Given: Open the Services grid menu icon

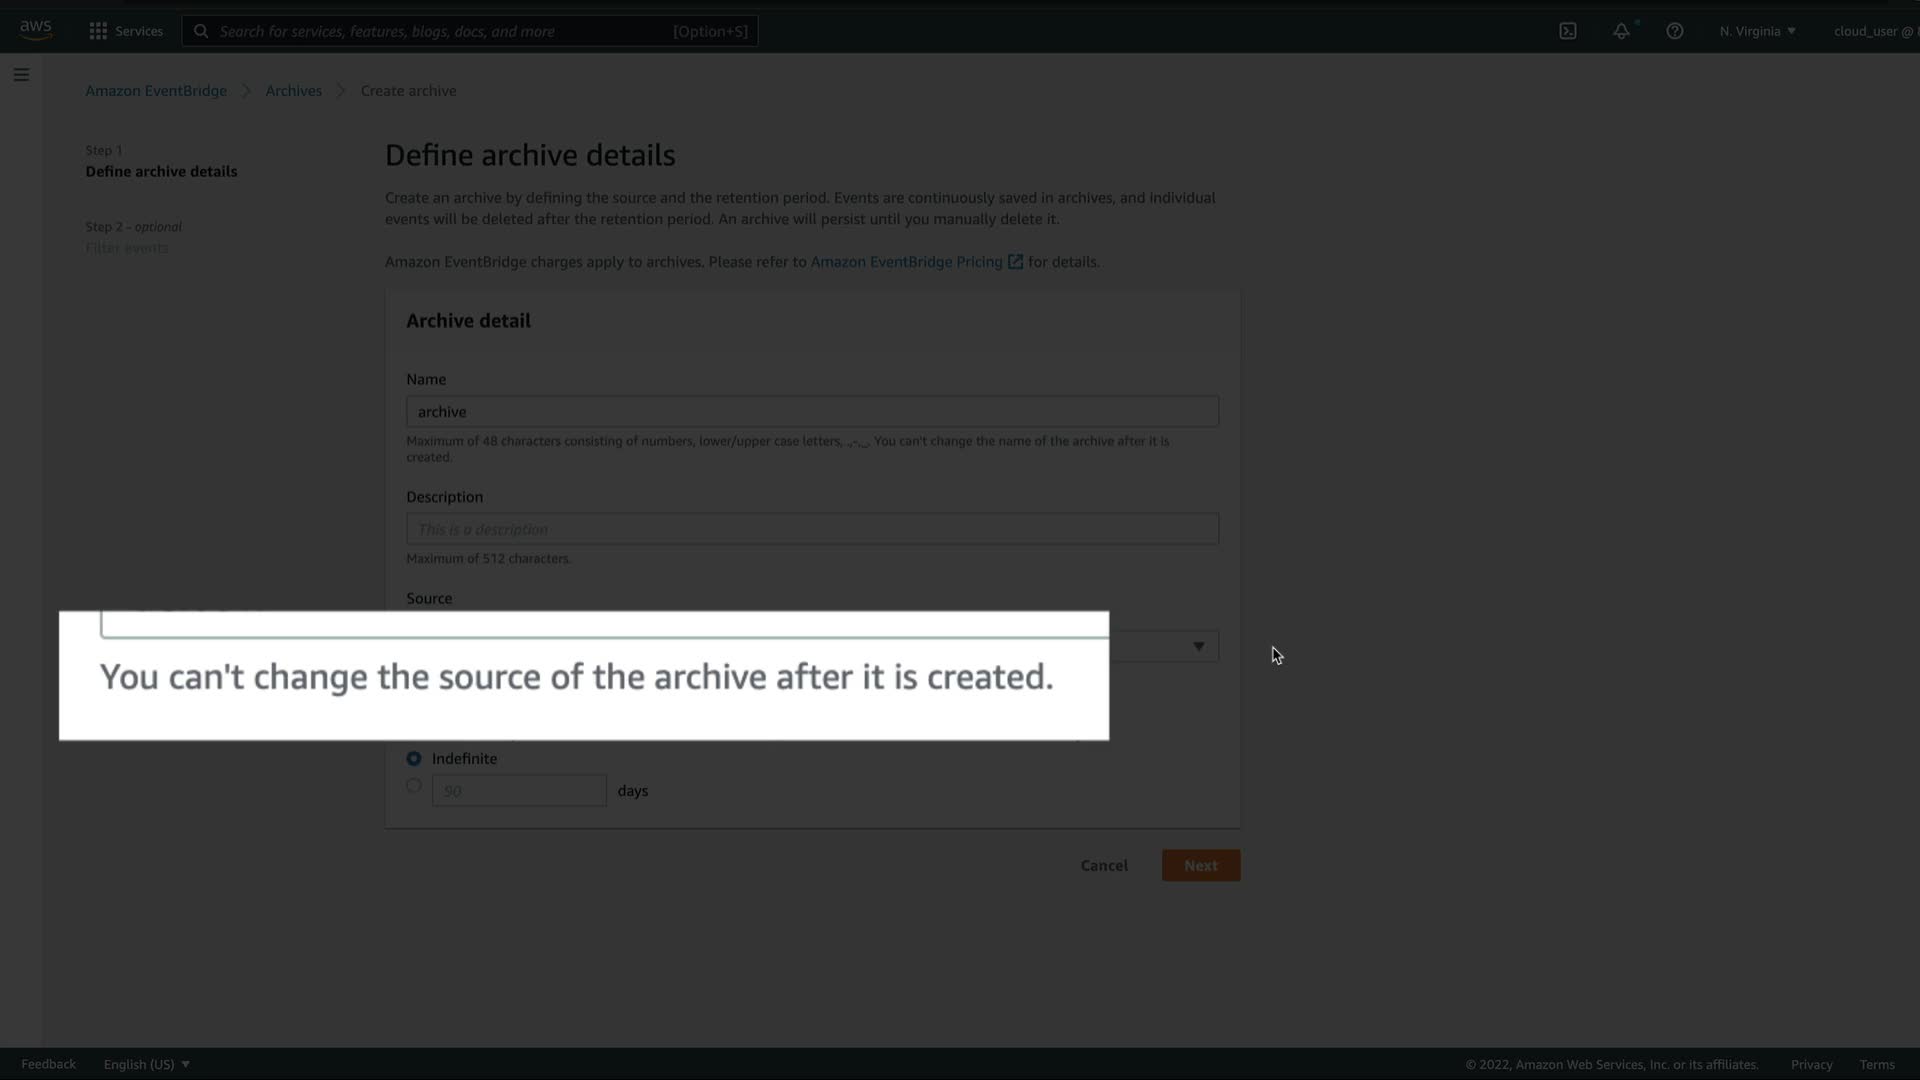Looking at the screenshot, I should coord(98,31).
